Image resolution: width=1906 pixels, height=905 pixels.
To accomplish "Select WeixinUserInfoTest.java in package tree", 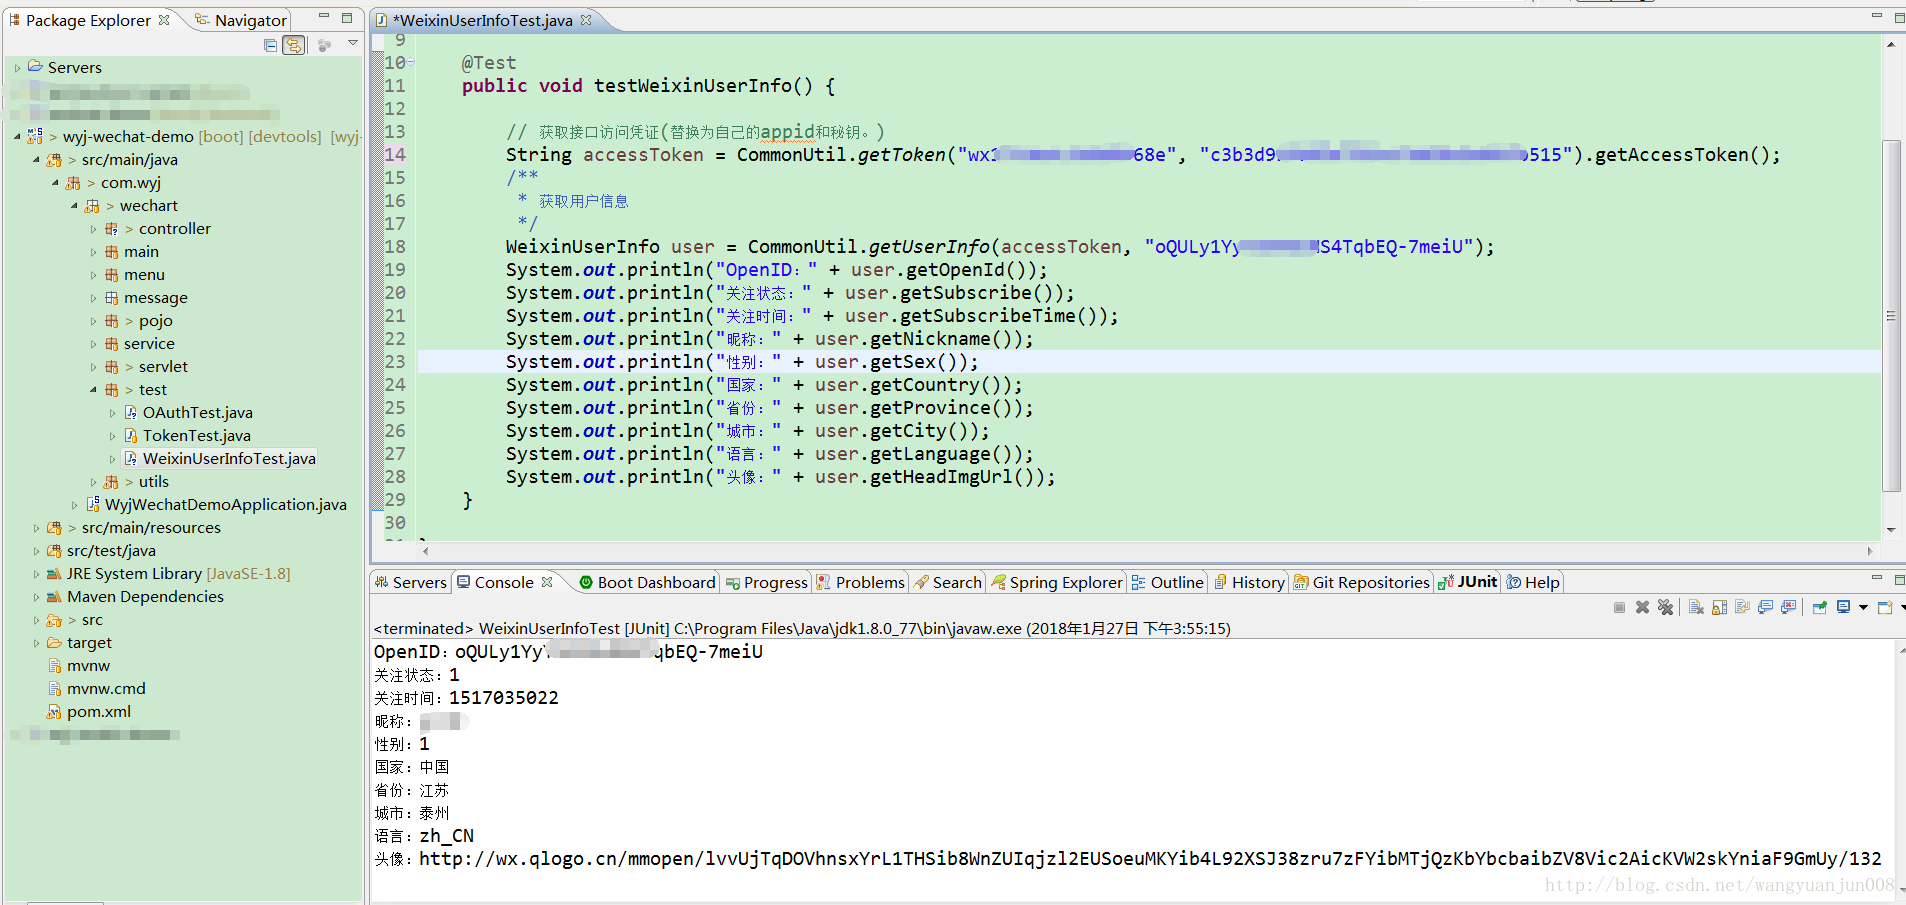I will point(229,458).
